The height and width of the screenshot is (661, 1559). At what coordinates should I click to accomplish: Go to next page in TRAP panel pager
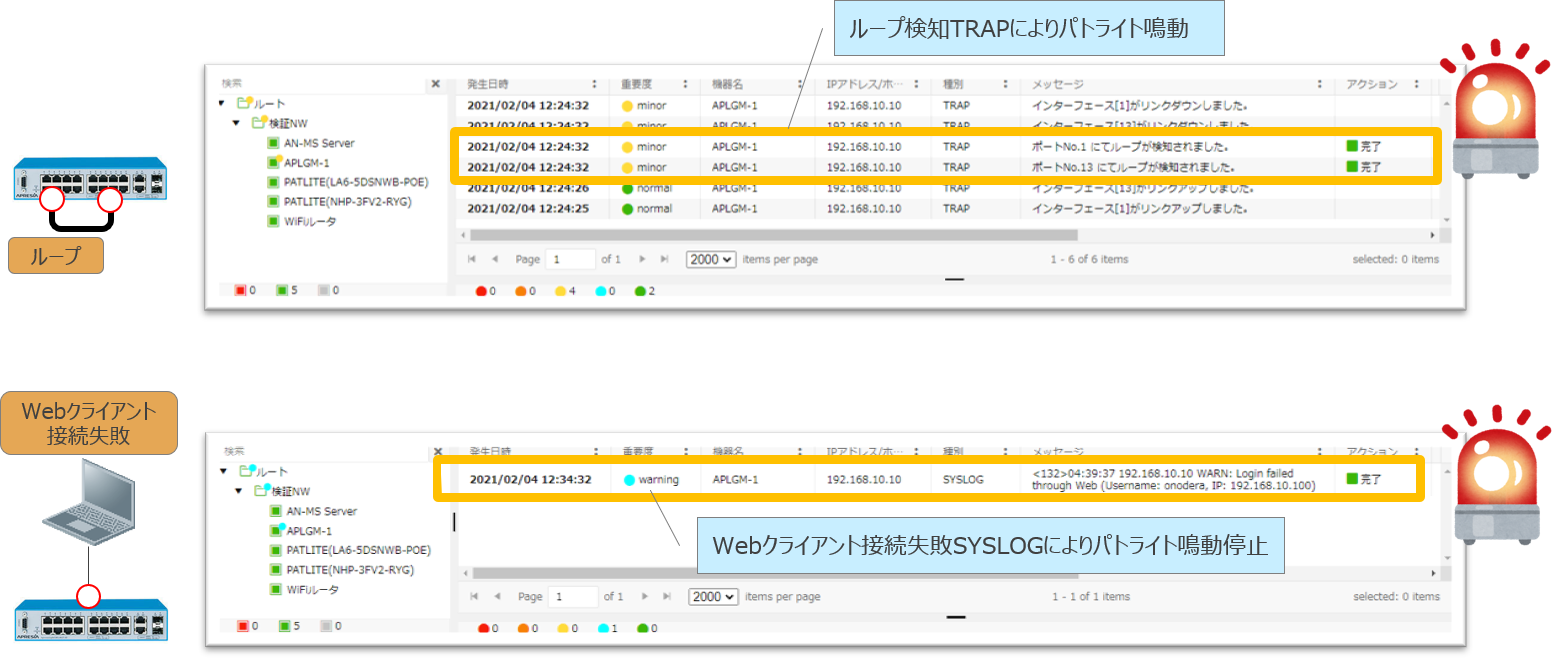642,259
